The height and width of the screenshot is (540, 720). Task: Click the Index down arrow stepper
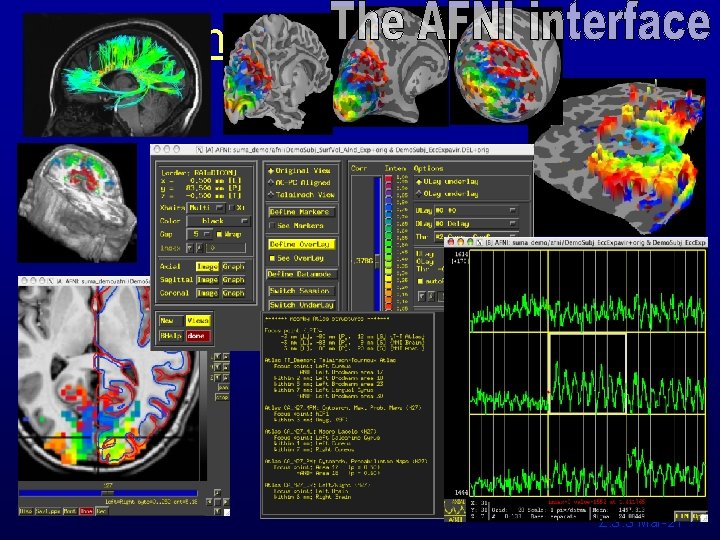[190, 248]
